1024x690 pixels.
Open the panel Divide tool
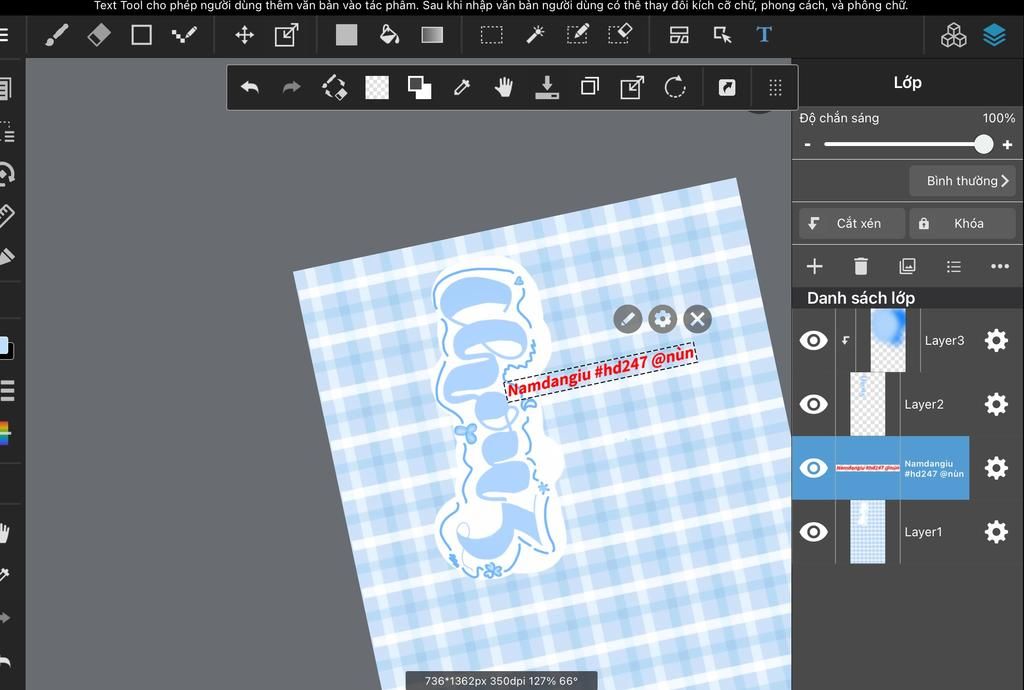pyautogui.click(x=679, y=35)
